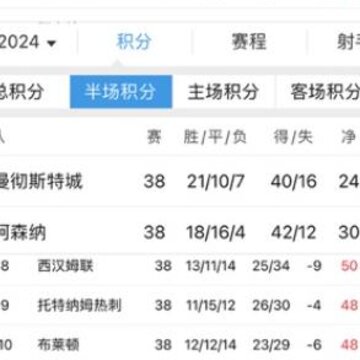Open the 2024 season dropdown
The width and height of the screenshot is (360, 360).
click(x=28, y=42)
